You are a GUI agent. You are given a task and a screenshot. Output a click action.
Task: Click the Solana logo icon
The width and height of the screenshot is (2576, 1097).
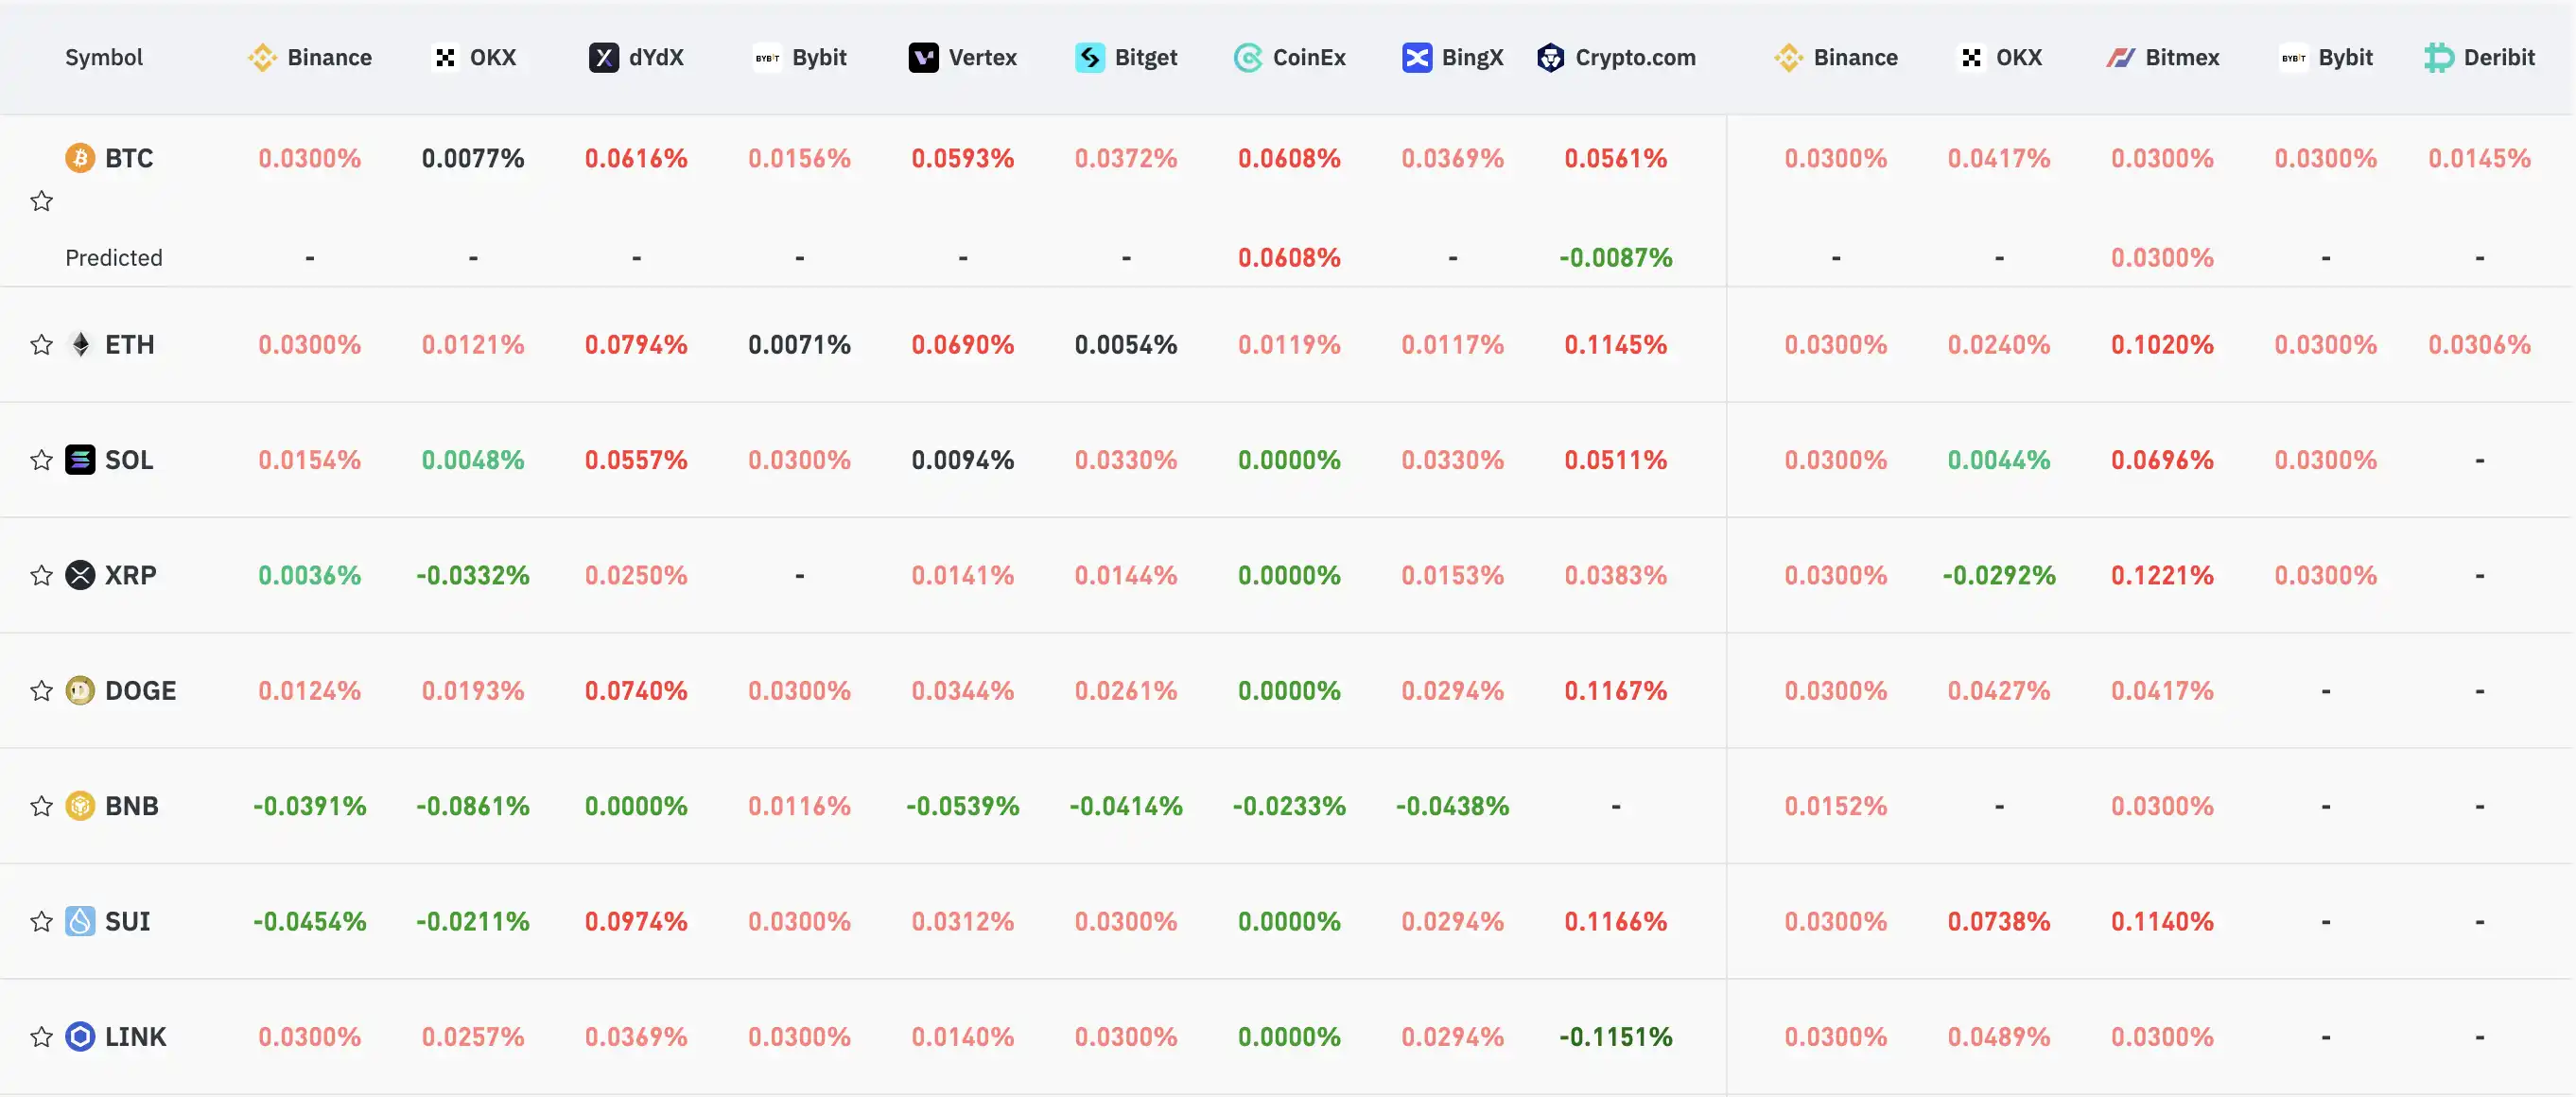(x=80, y=460)
